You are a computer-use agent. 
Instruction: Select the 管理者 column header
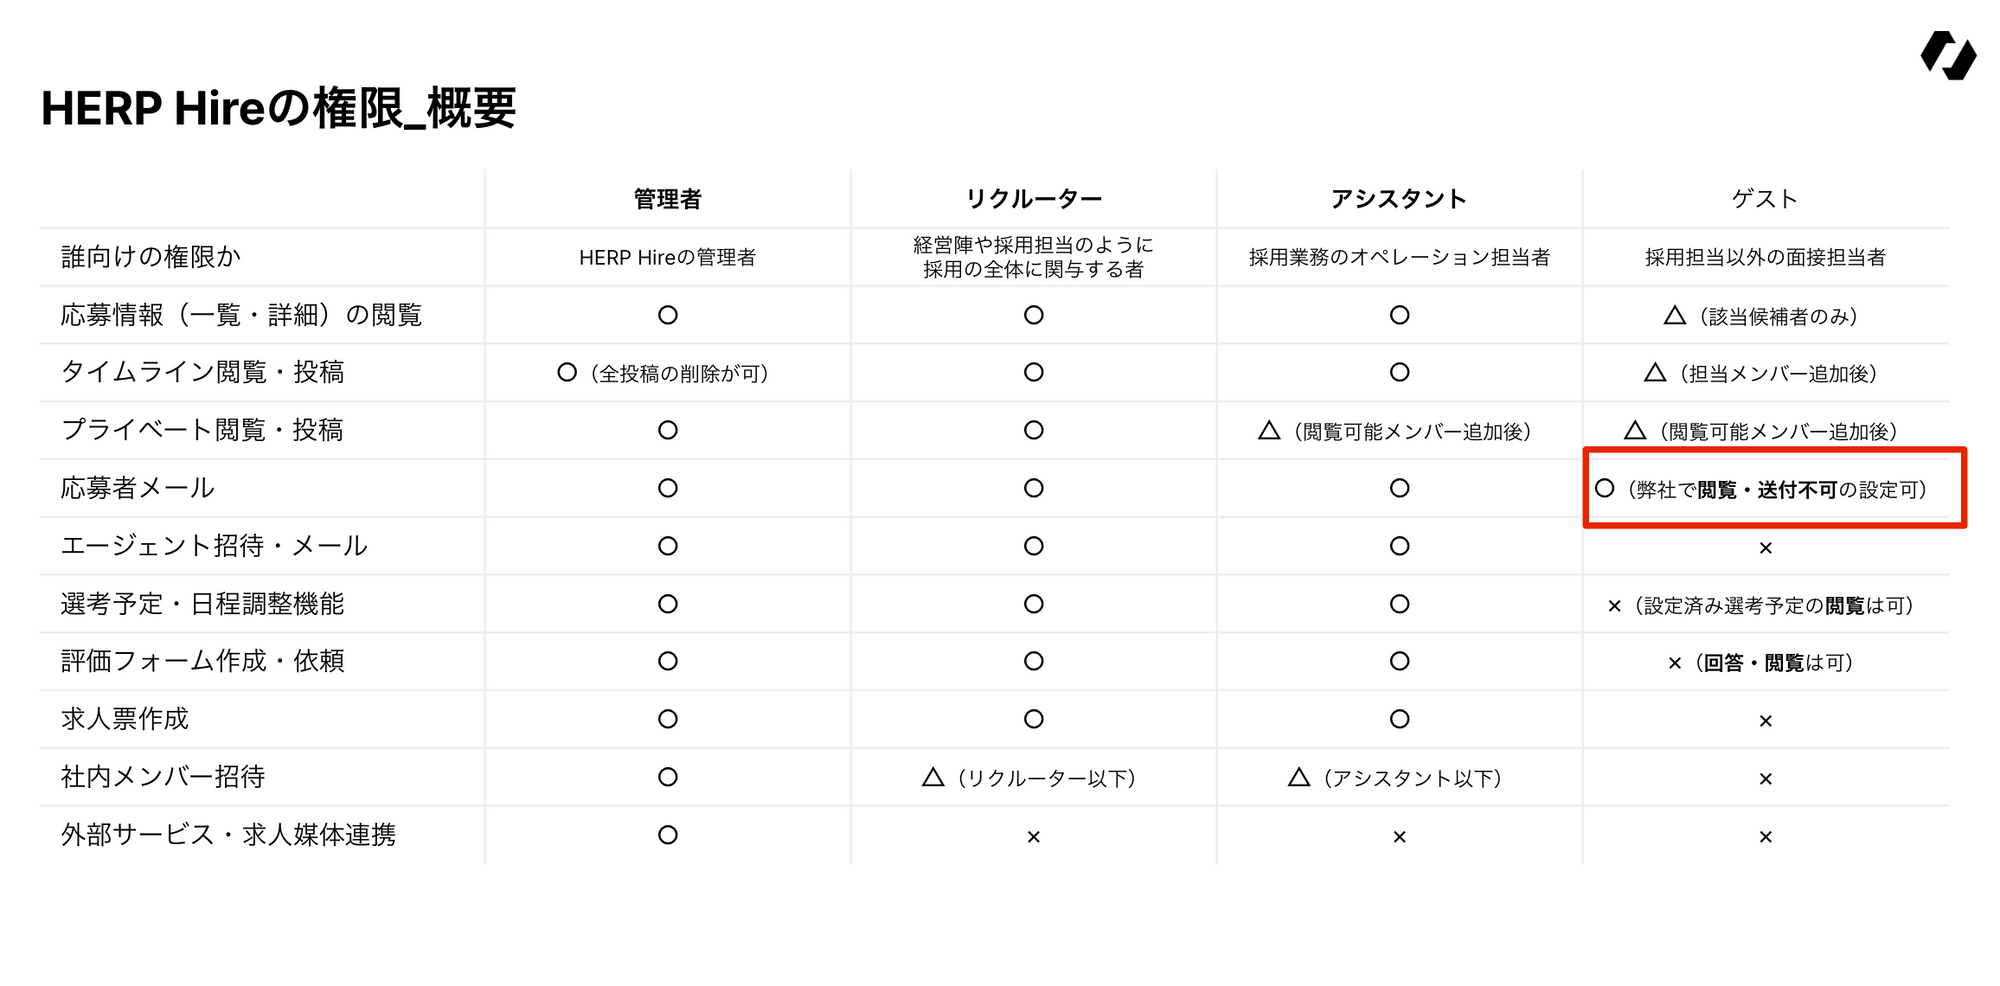(667, 199)
